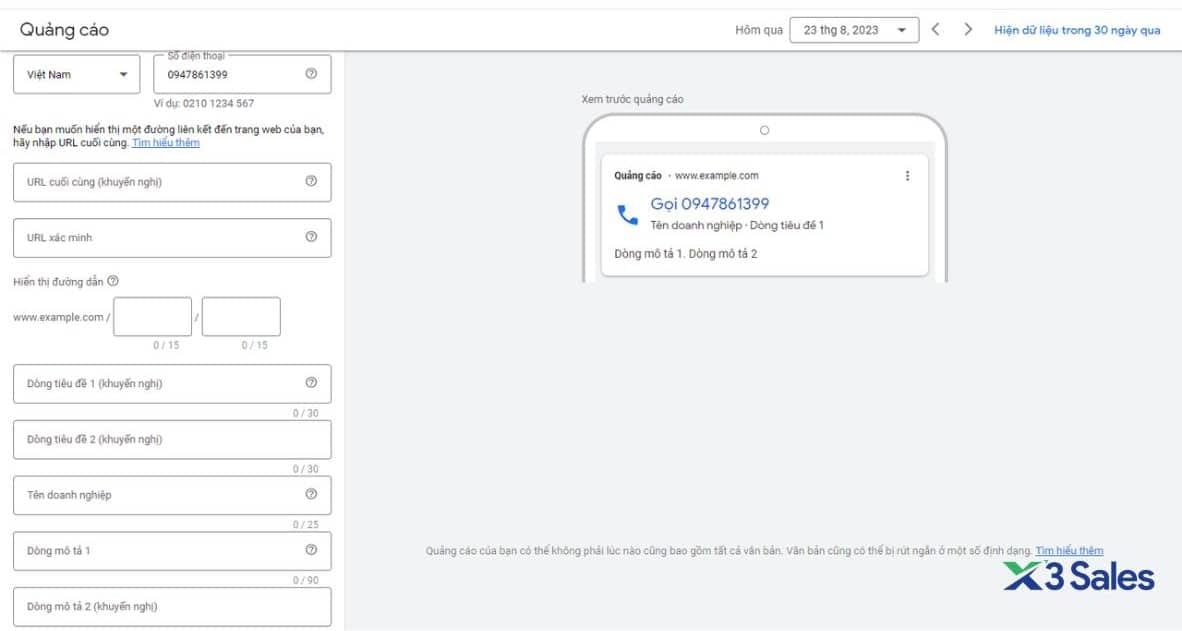Viewport: 1182px width, 631px height.
Task: Click the Gọi 0947861399 preview headline
Action: [709, 204]
